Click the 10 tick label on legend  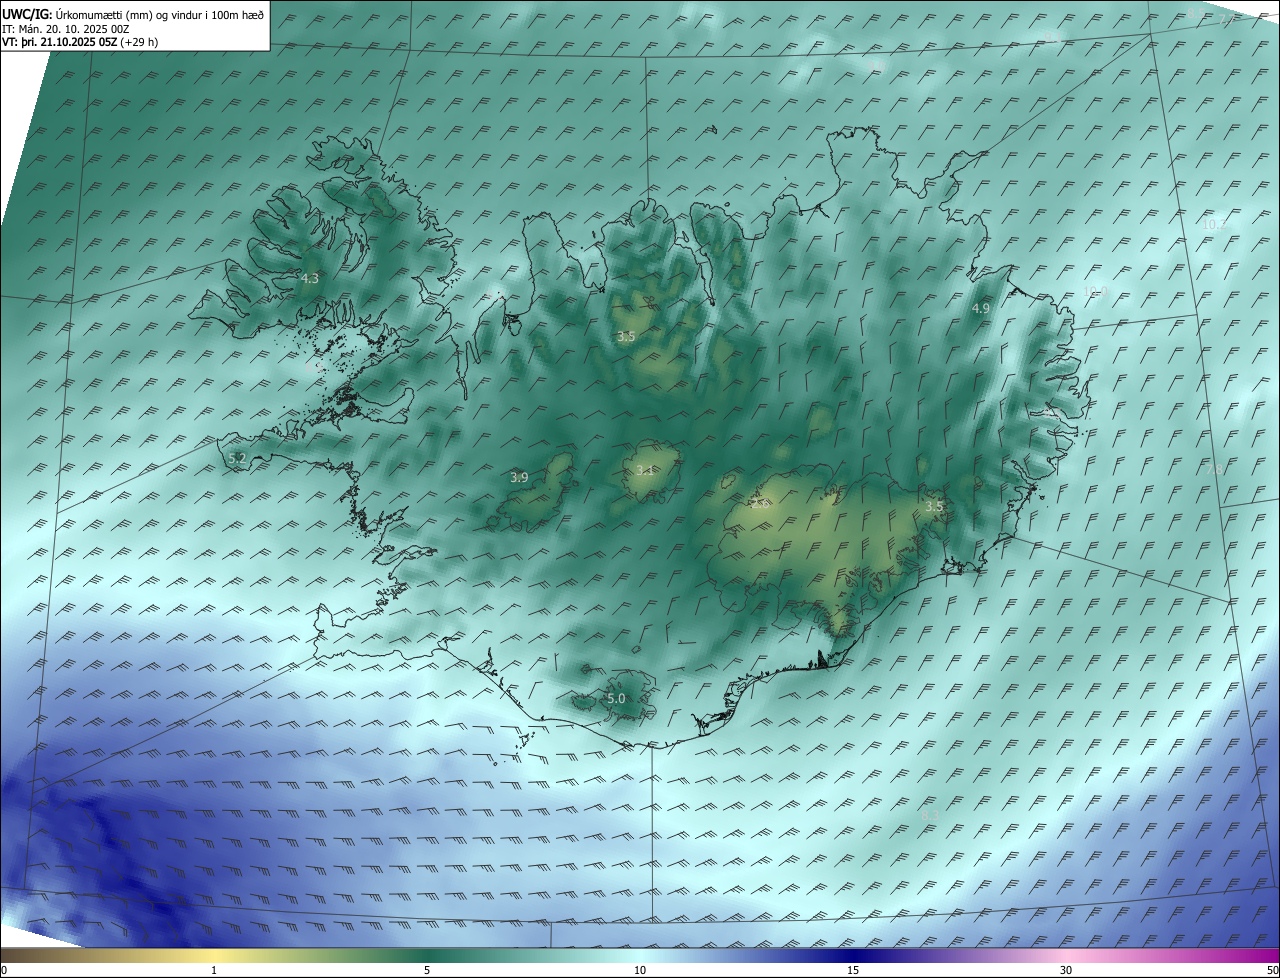pos(640,970)
